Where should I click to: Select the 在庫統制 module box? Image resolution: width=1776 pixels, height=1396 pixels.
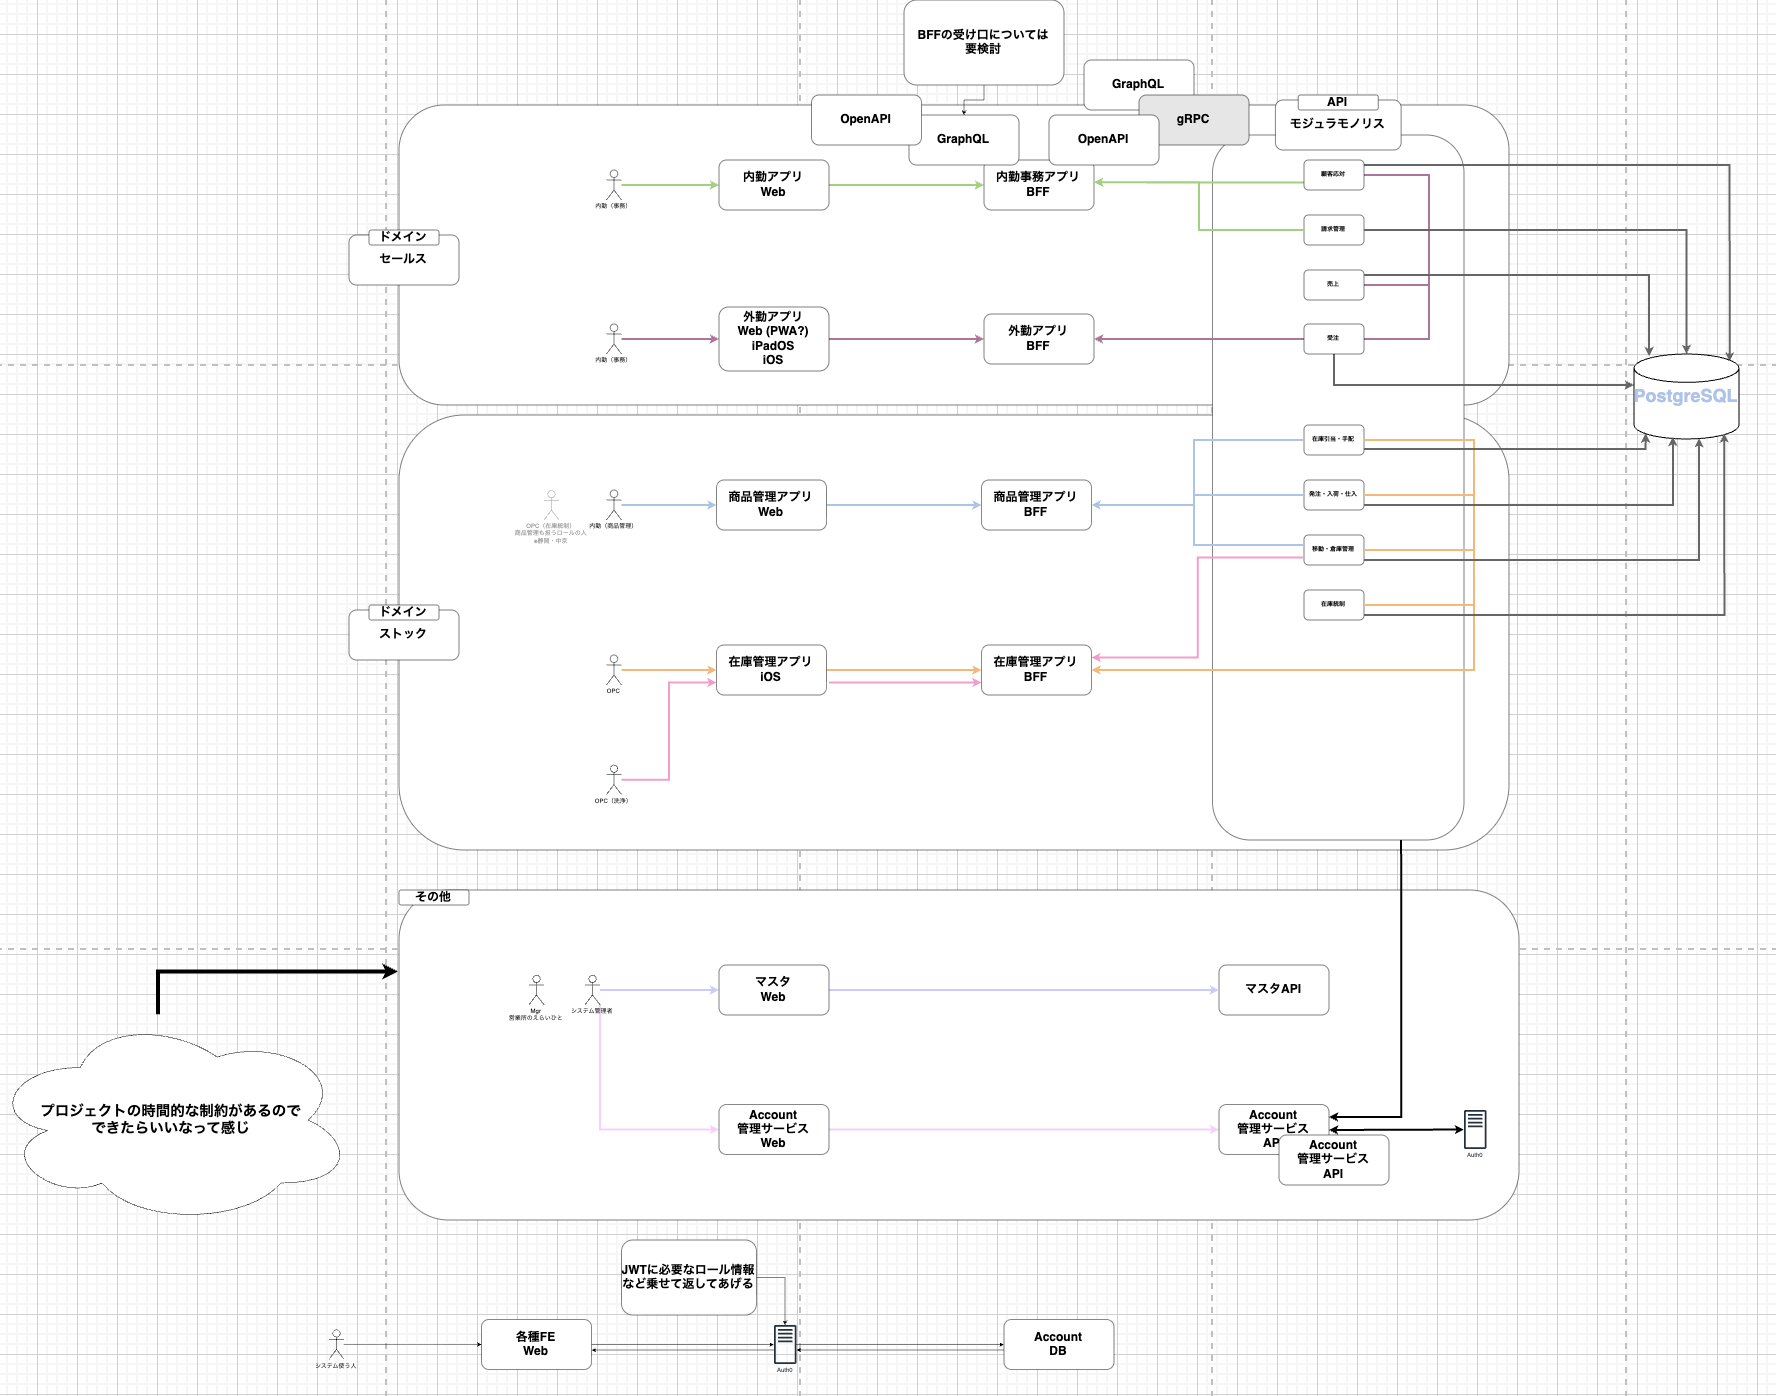[x=1333, y=604]
